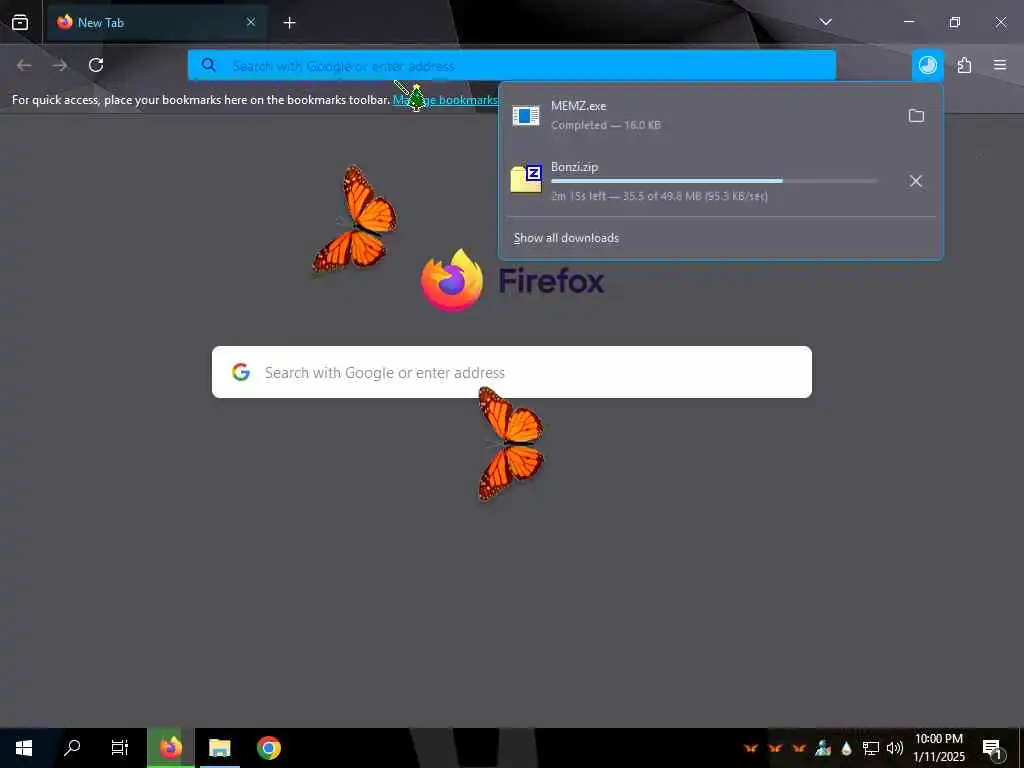Click the Completed — 16.0 KB status text
The width and height of the screenshot is (1024, 768).
[x=606, y=125]
